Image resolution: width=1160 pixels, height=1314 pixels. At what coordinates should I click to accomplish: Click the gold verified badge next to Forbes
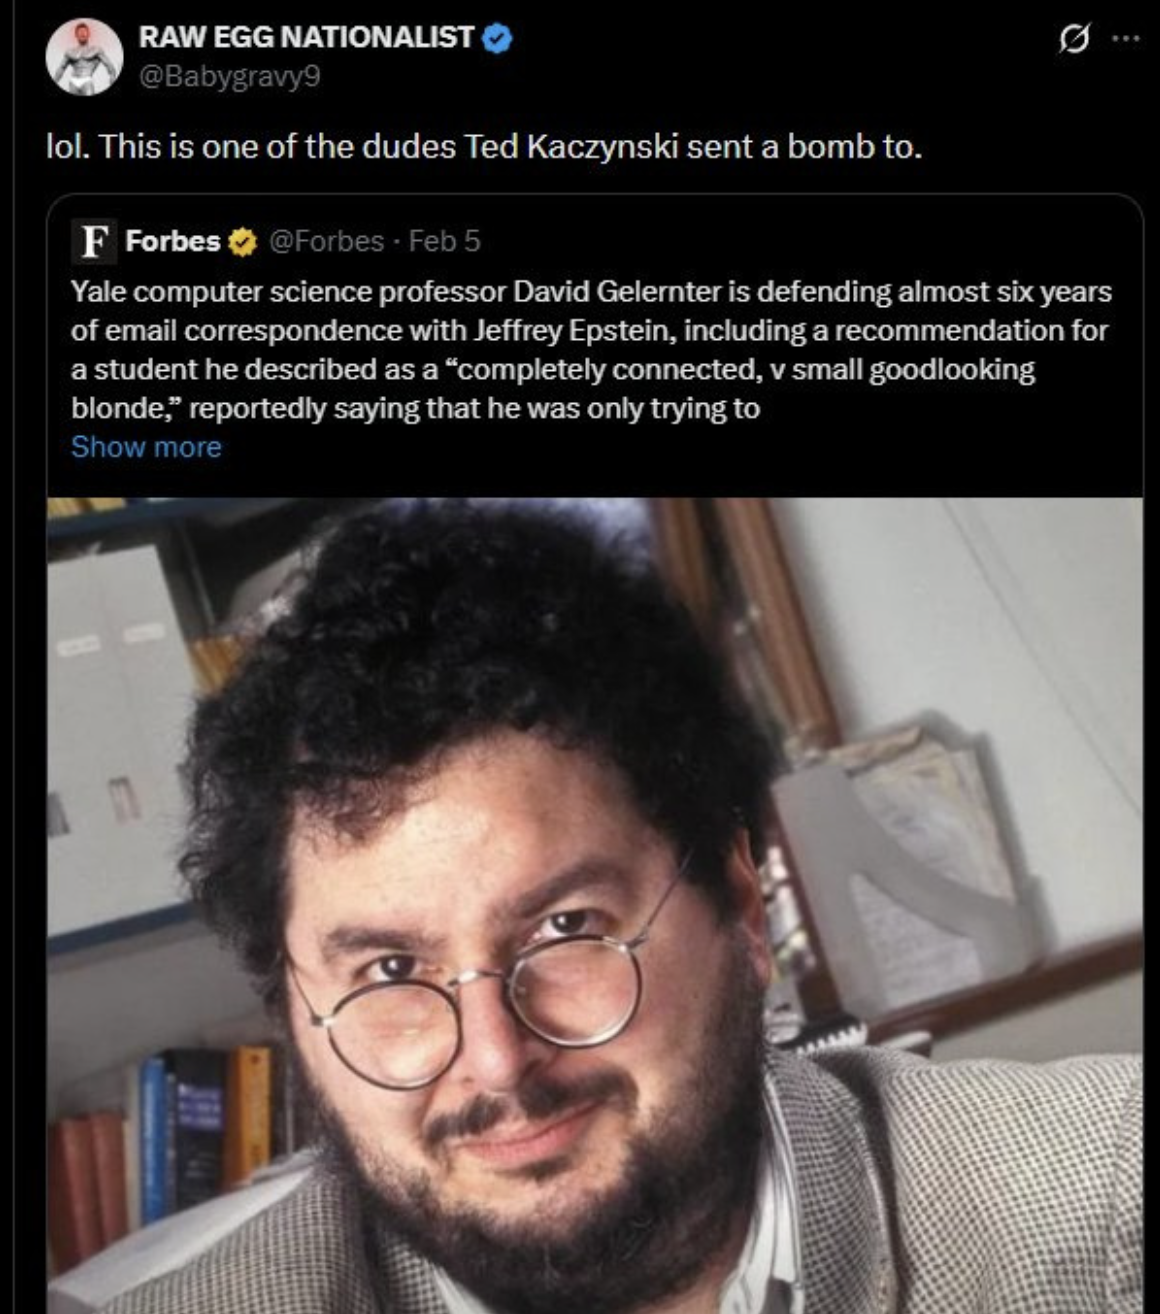[x=243, y=242]
